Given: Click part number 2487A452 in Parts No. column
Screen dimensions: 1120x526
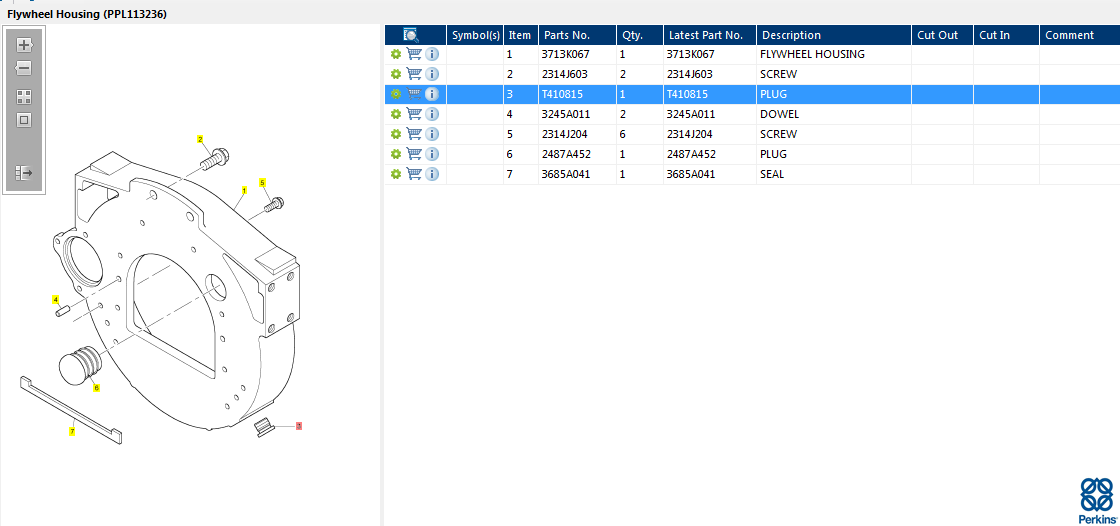Looking at the screenshot, I should (566, 154).
